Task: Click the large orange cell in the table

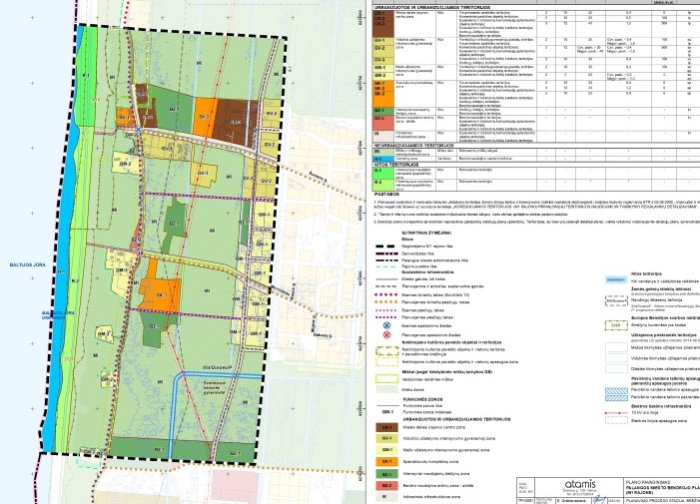Action: point(383,94)
